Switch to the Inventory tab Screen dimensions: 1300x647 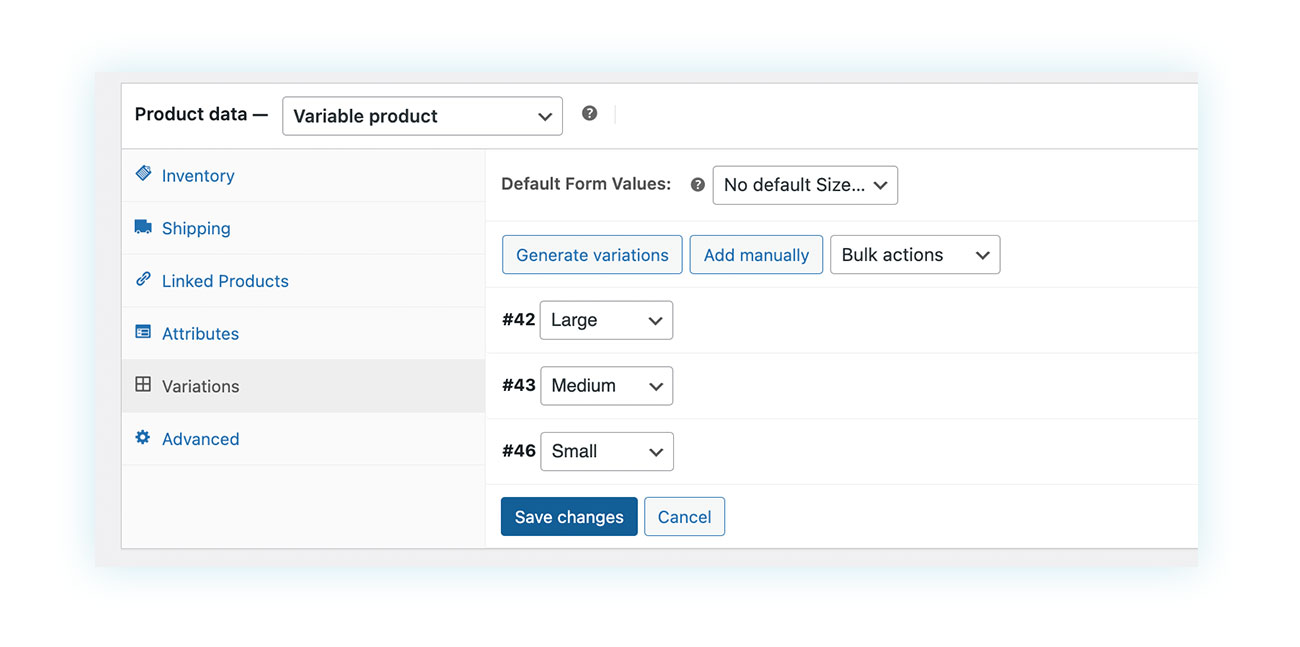(303, 176)
